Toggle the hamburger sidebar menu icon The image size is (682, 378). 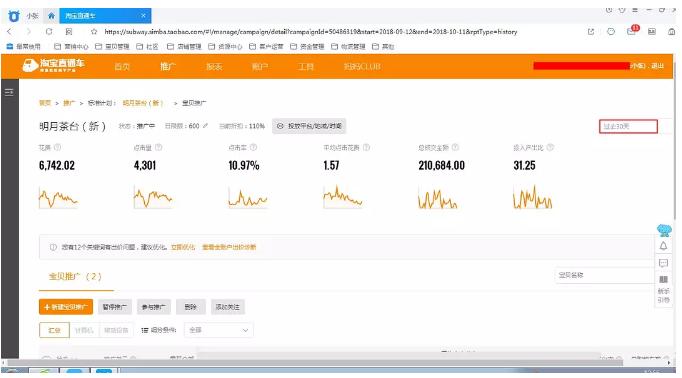coord(9,92)
